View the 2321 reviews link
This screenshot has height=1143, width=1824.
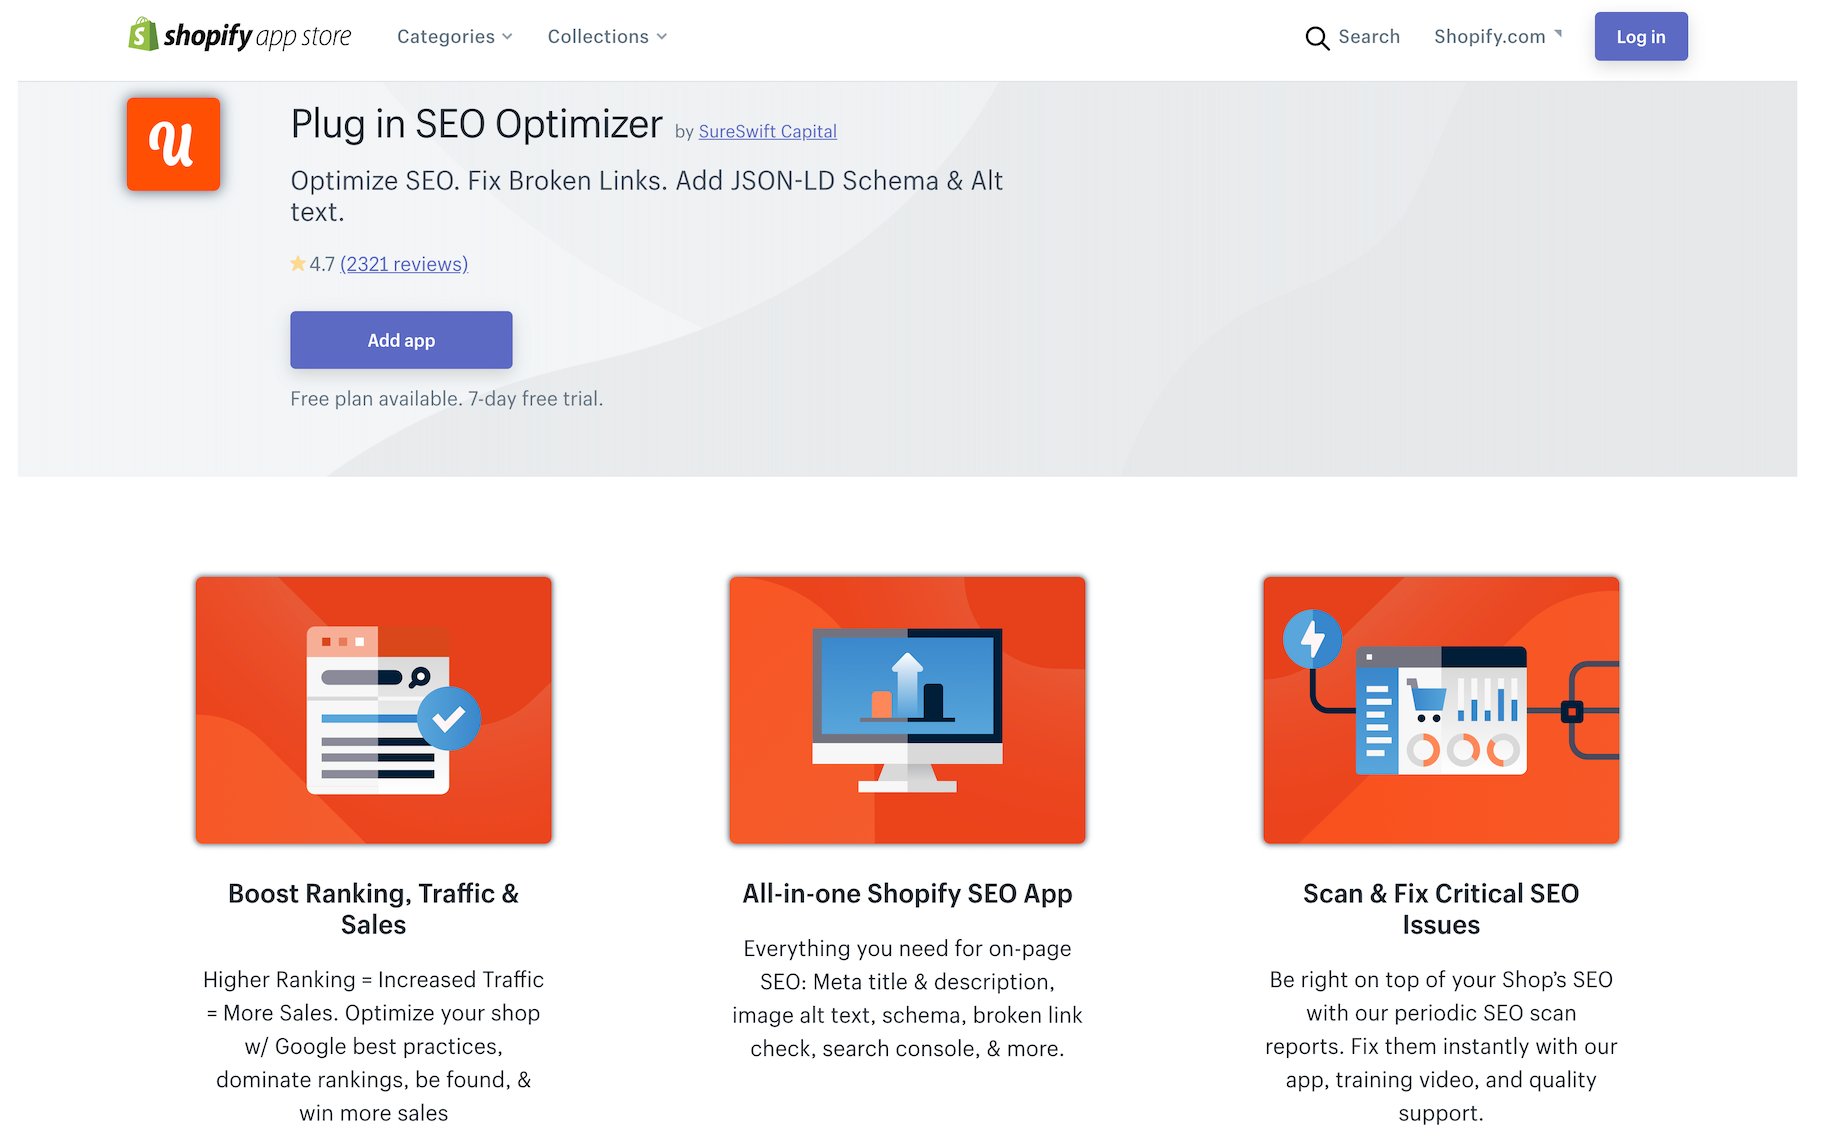click(404, 264)
